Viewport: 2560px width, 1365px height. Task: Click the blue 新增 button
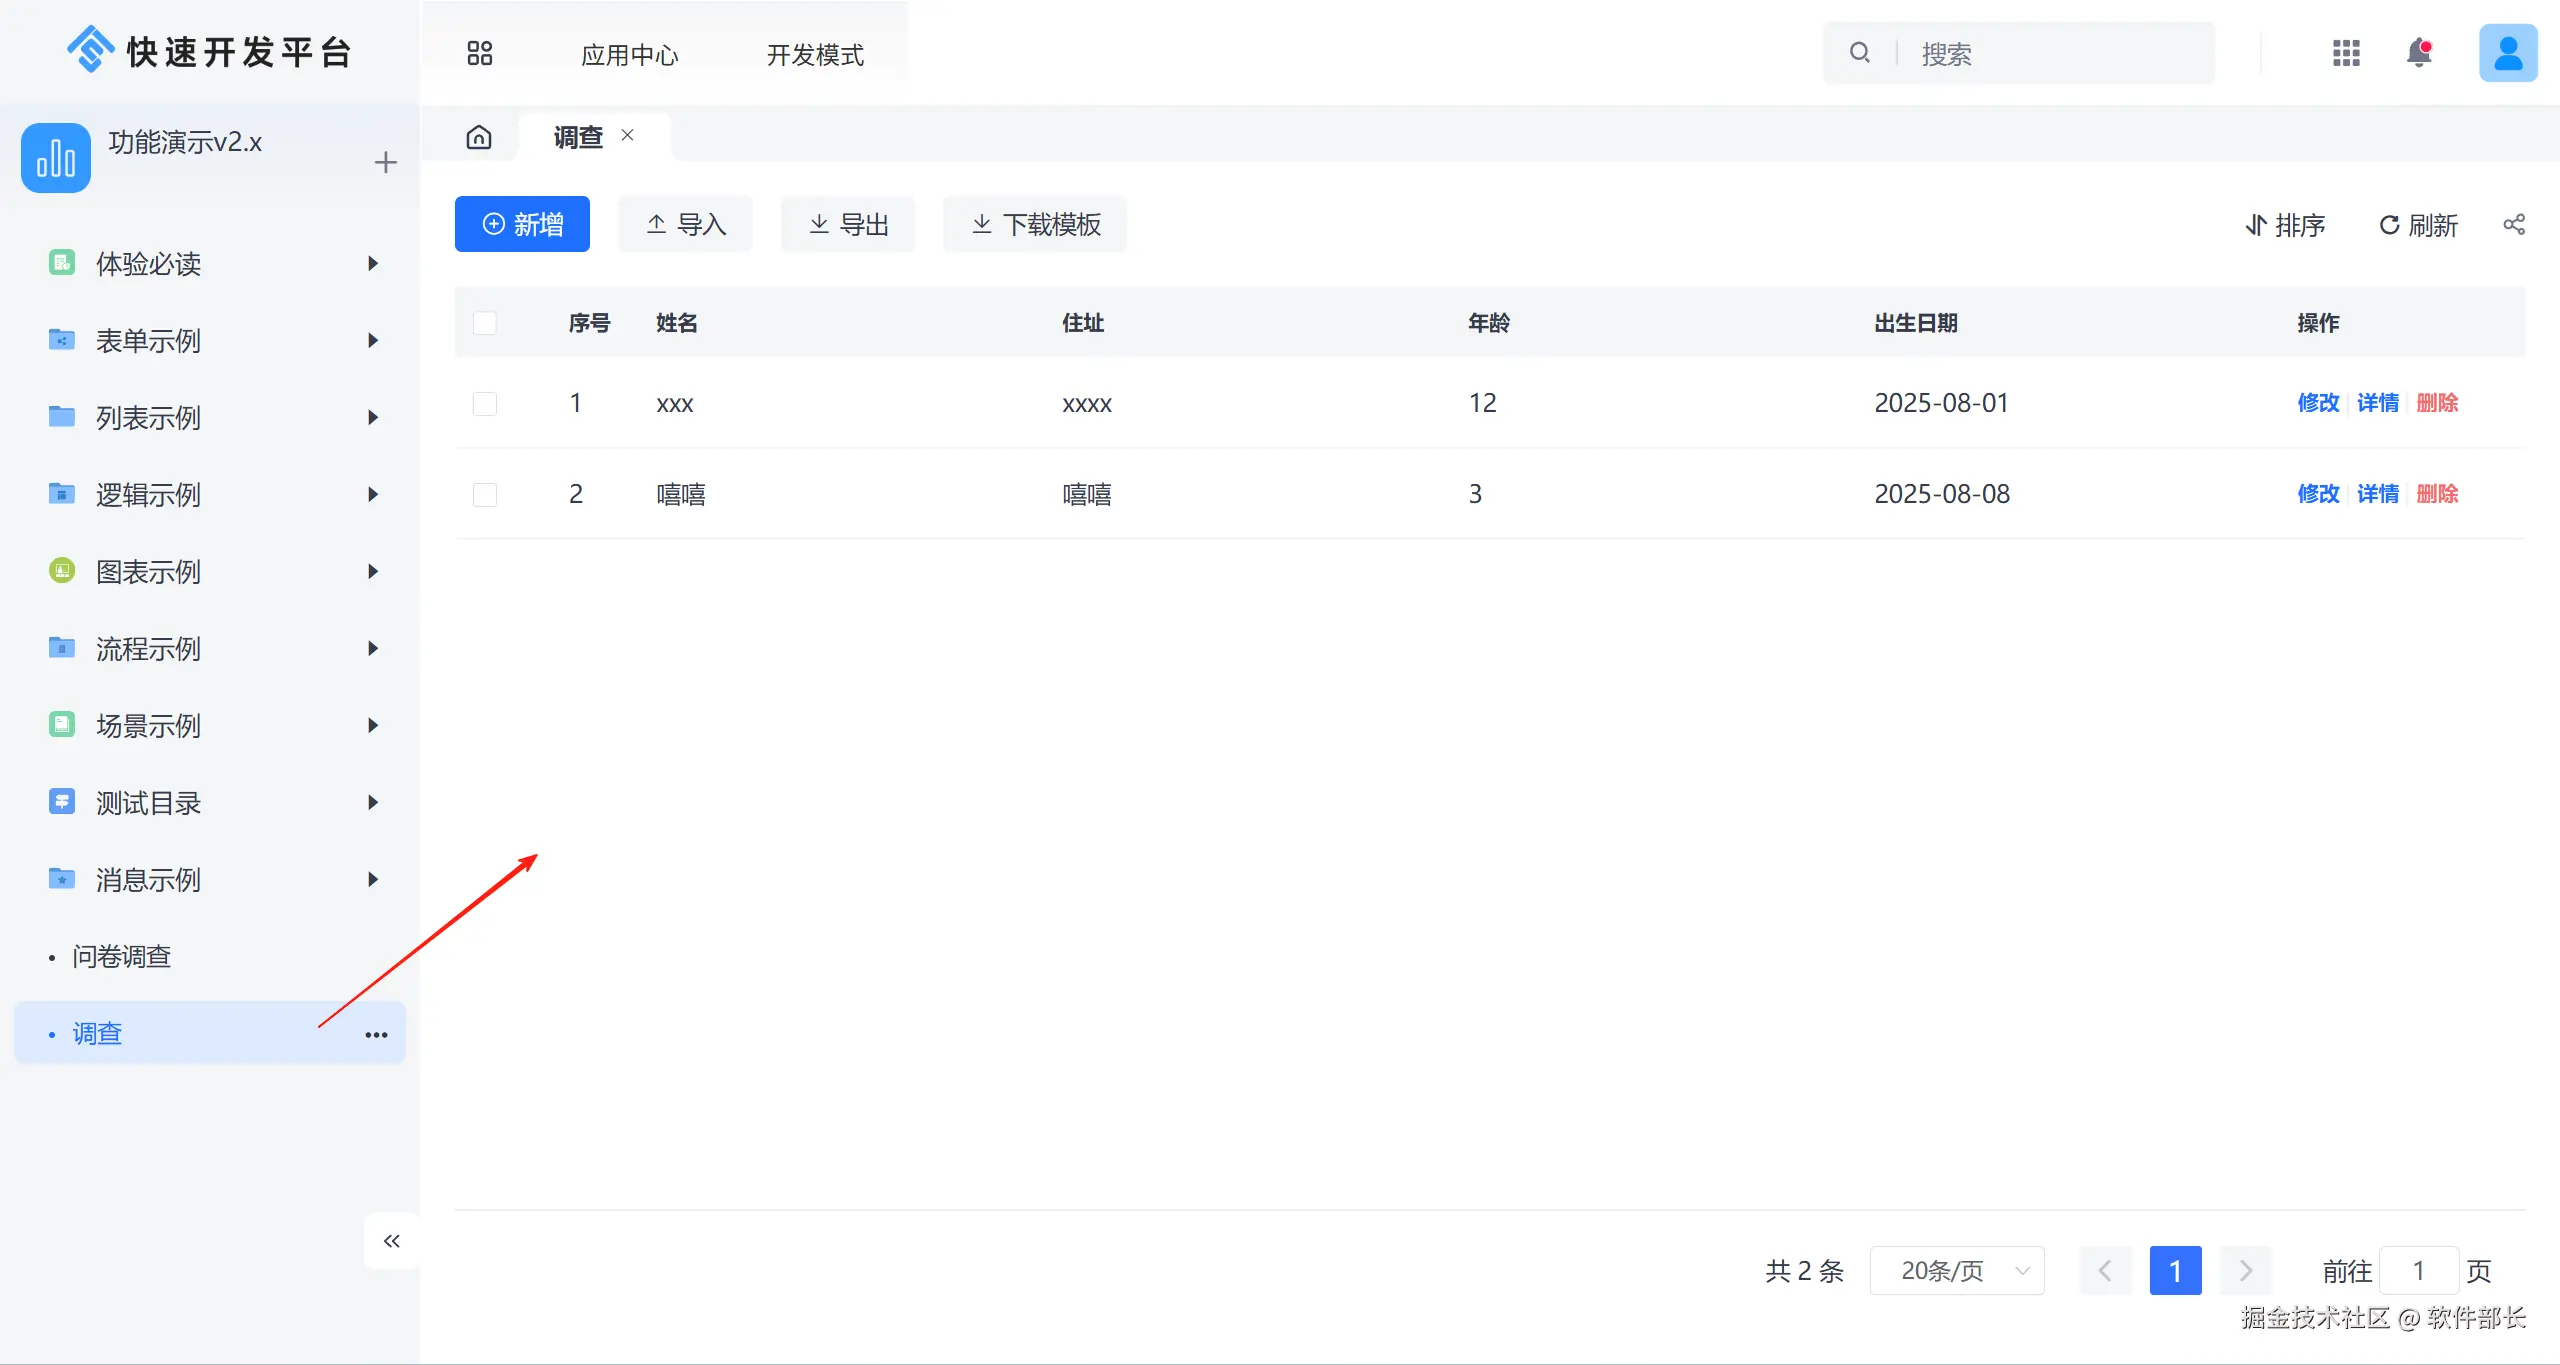522,225
